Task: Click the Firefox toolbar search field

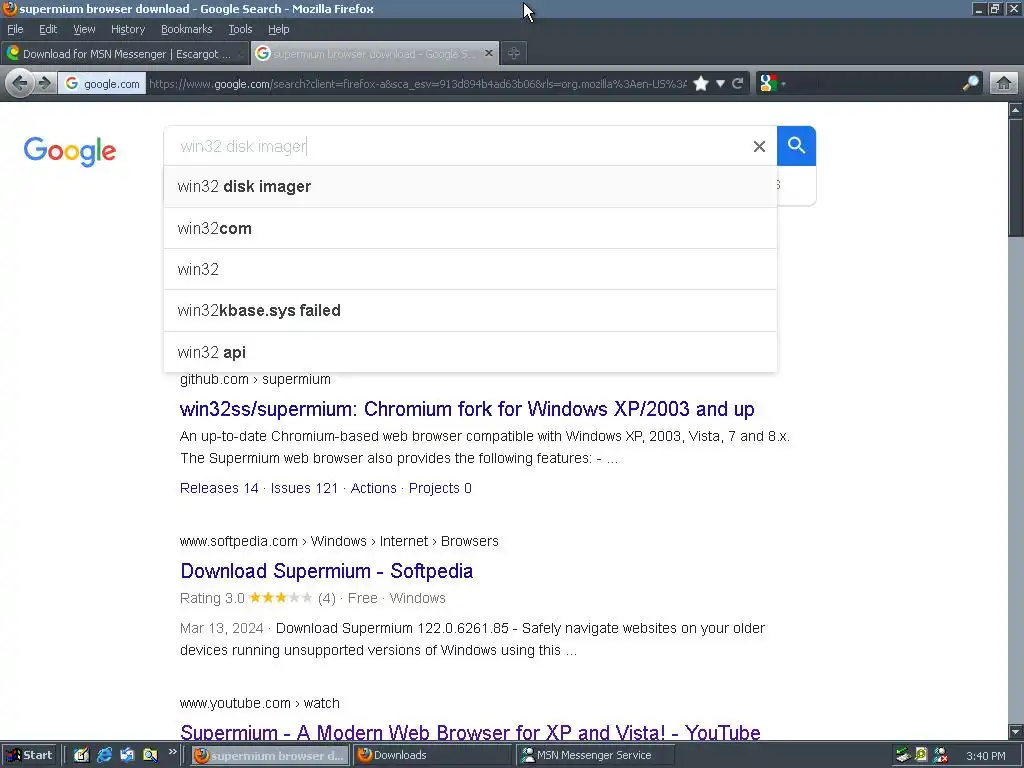Action: coord(872,84)
